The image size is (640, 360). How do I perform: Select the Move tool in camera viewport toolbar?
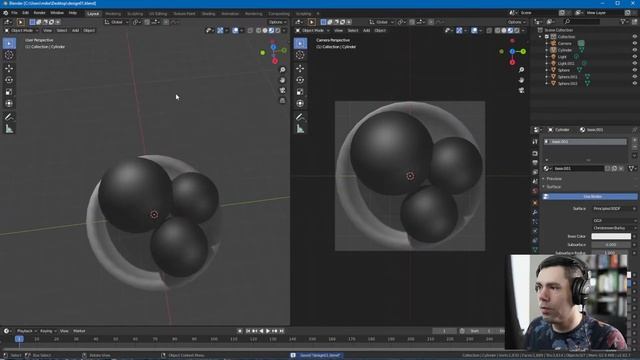pyautogui.click(x=300, y=69)
